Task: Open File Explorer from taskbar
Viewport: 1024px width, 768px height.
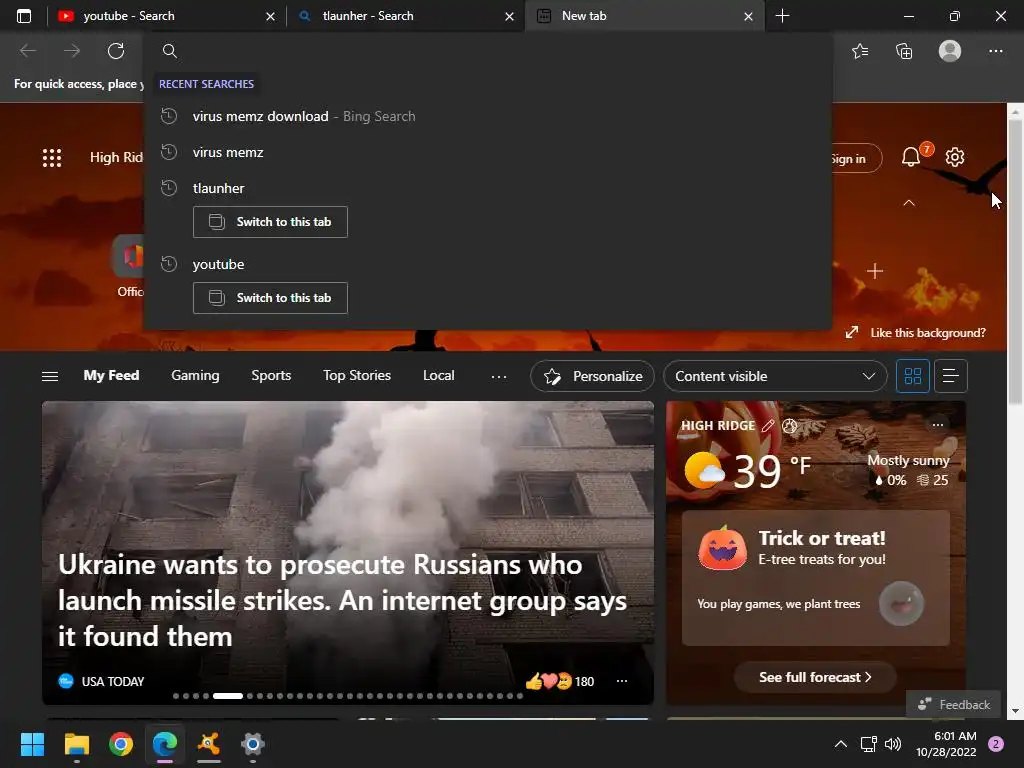Action: 76,744
